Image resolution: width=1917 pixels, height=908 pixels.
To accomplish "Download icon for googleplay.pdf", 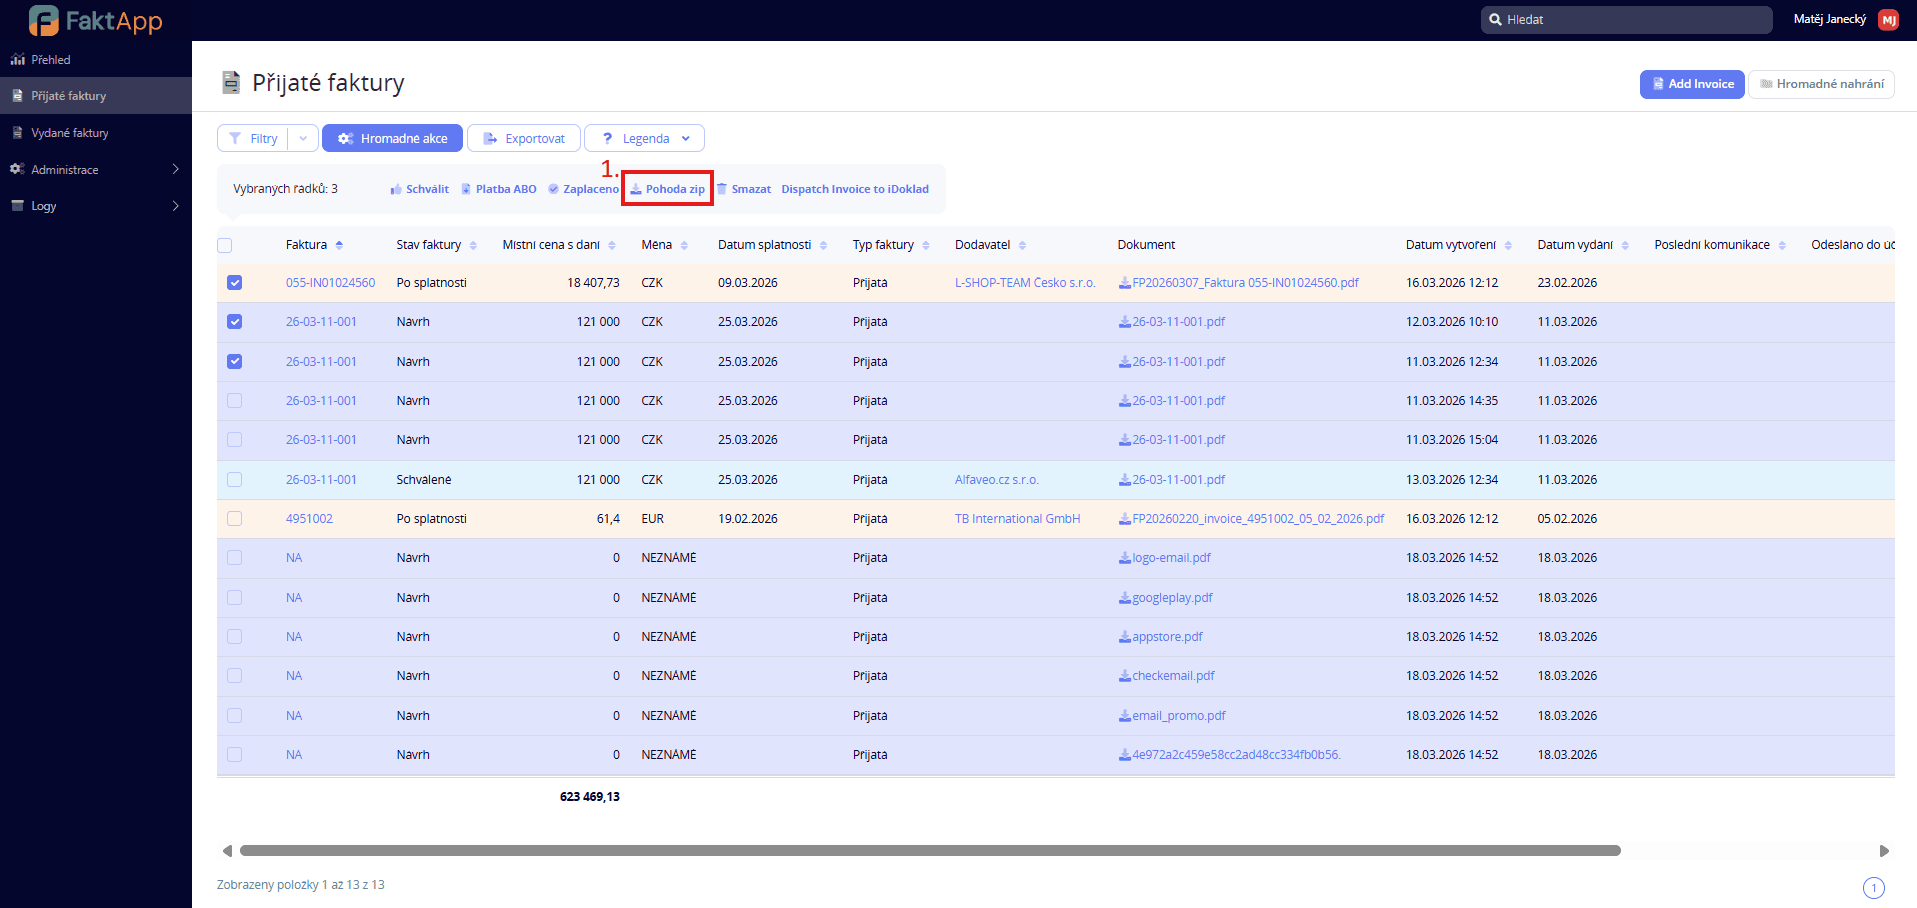I will tap(1124, 598).
